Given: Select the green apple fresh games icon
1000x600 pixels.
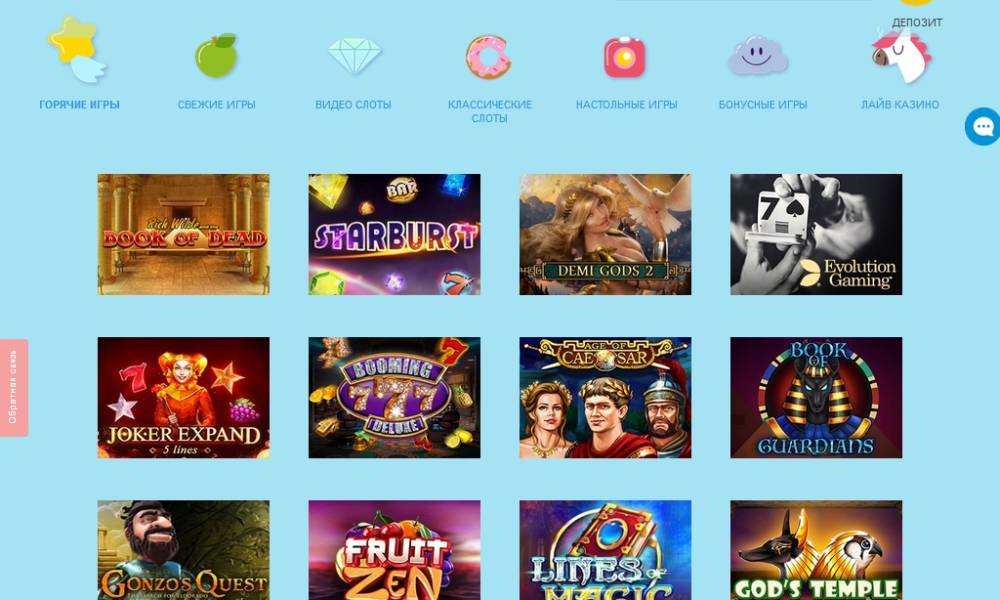Looking at the screenshot, I should (x=216, y=55).
